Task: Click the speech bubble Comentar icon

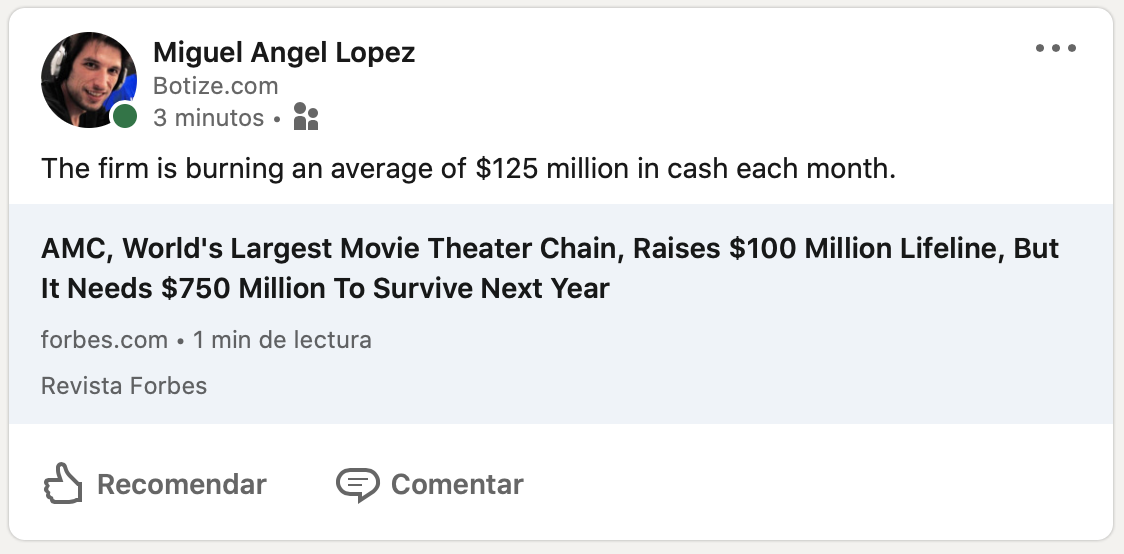Action: pos(358,484)
